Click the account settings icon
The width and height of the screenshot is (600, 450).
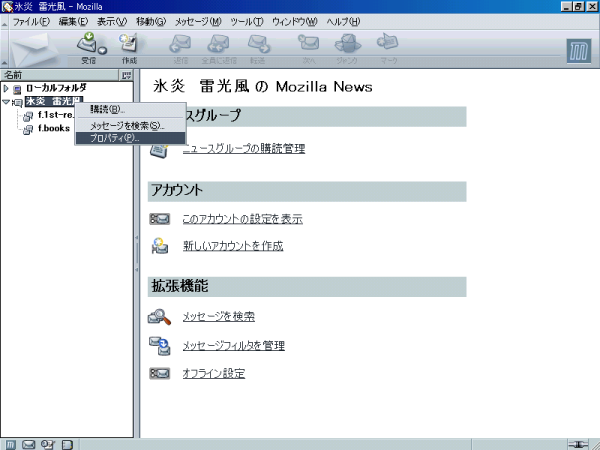click(160, 219)
